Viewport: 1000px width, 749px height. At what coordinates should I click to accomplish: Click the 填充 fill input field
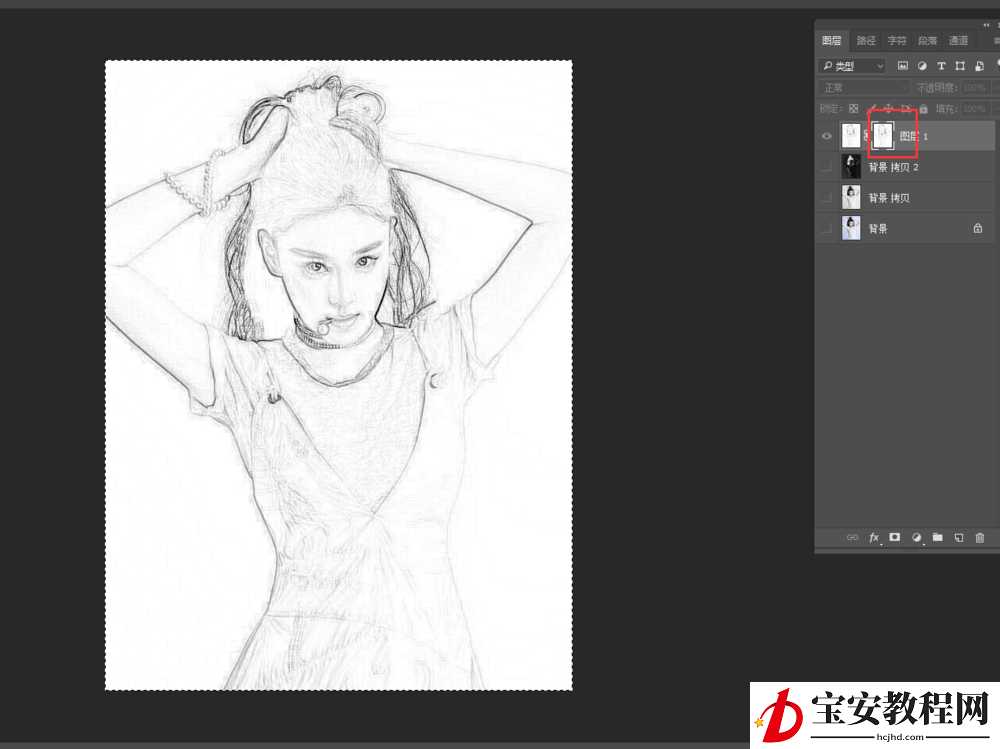pos(975,108)
